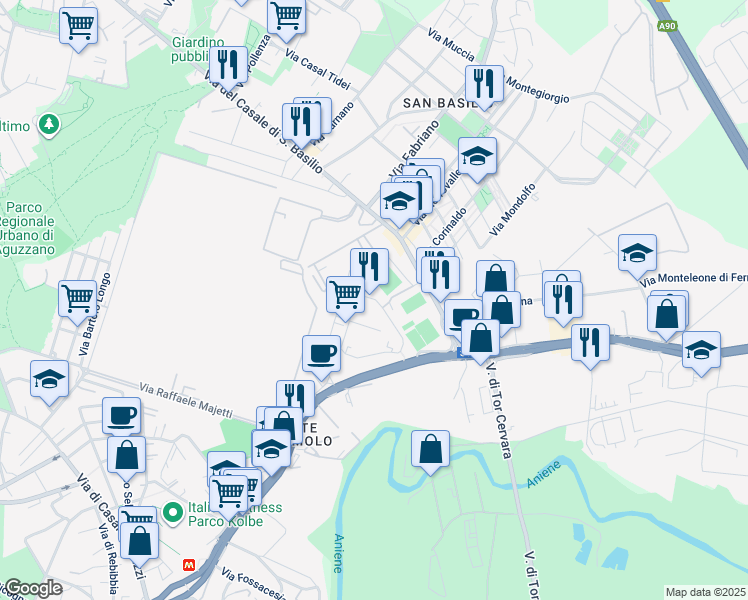The width and height of the screenshot is (748, 600).
Task: Click the shopping cart marker at top center
Action: [286, 18]
